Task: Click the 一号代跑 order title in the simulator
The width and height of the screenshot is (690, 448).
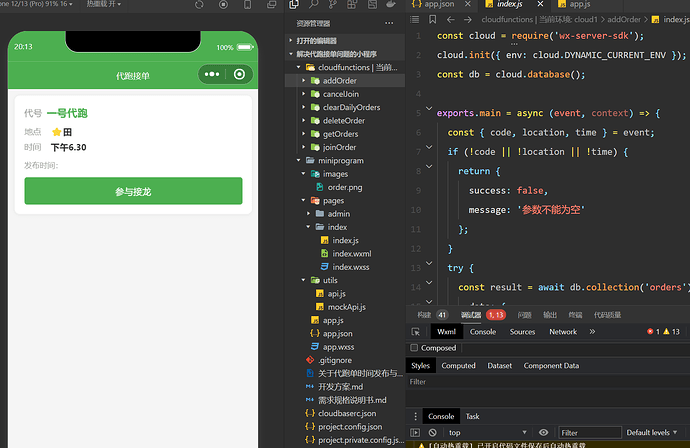Action: pyautogui.click(x=67, y=113)
